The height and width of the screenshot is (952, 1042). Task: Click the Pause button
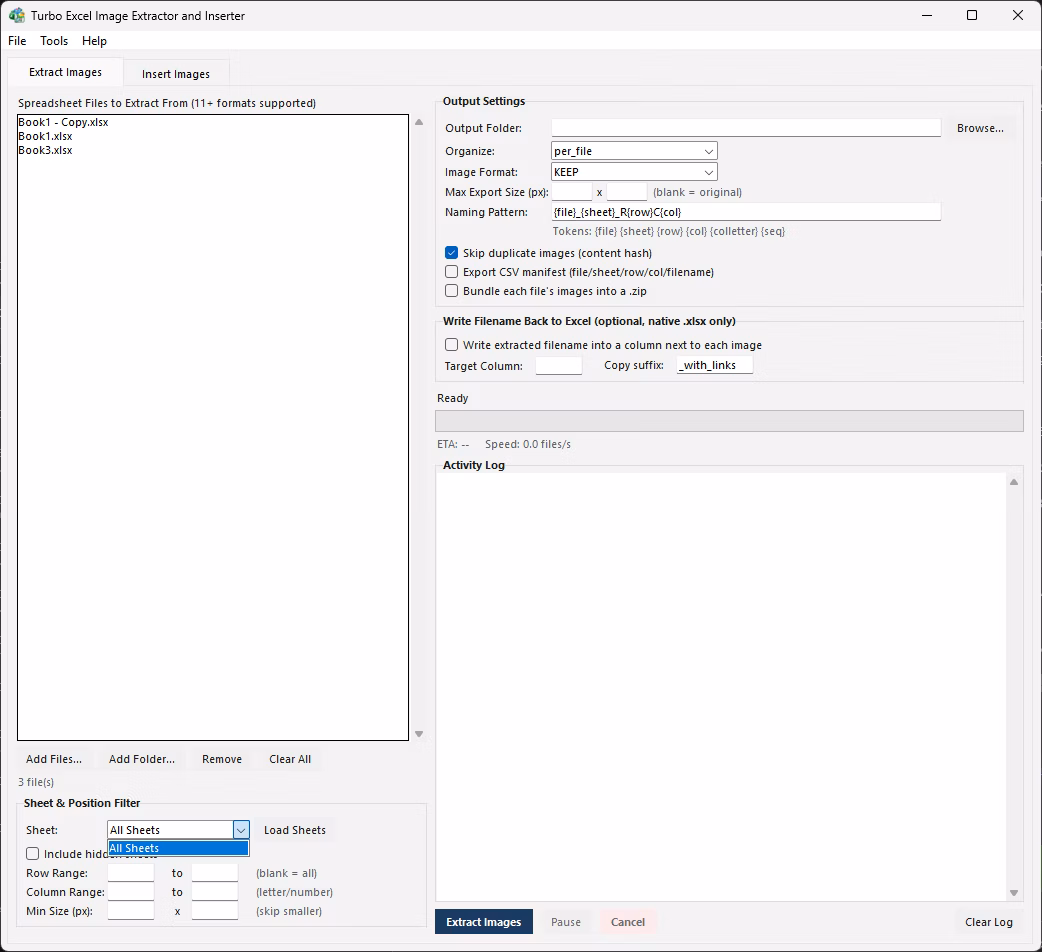(x=566, y=922)
